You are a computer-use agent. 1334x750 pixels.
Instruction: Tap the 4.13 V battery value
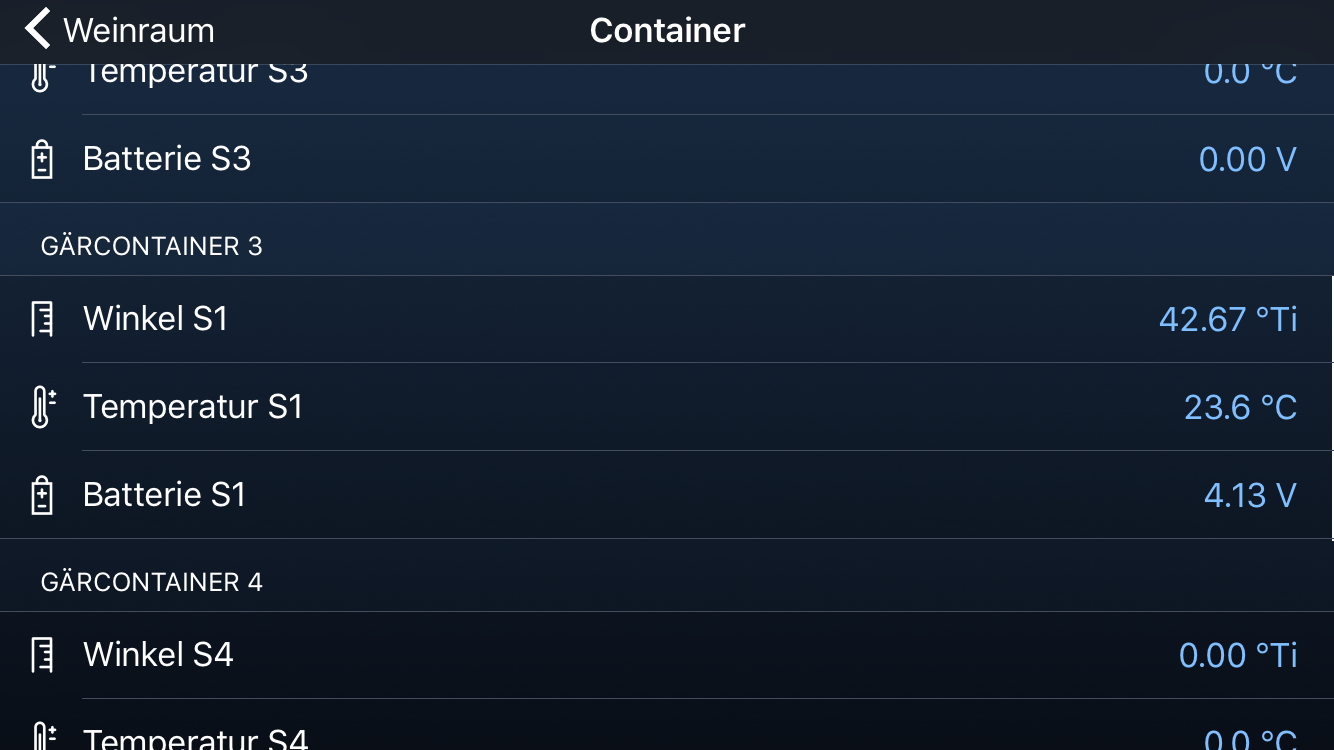click(1250, 495)
